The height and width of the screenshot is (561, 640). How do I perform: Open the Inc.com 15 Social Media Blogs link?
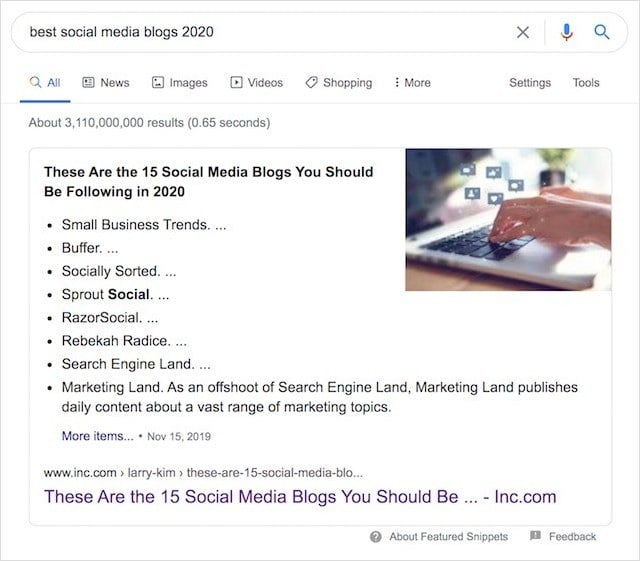tap(300, 497)
